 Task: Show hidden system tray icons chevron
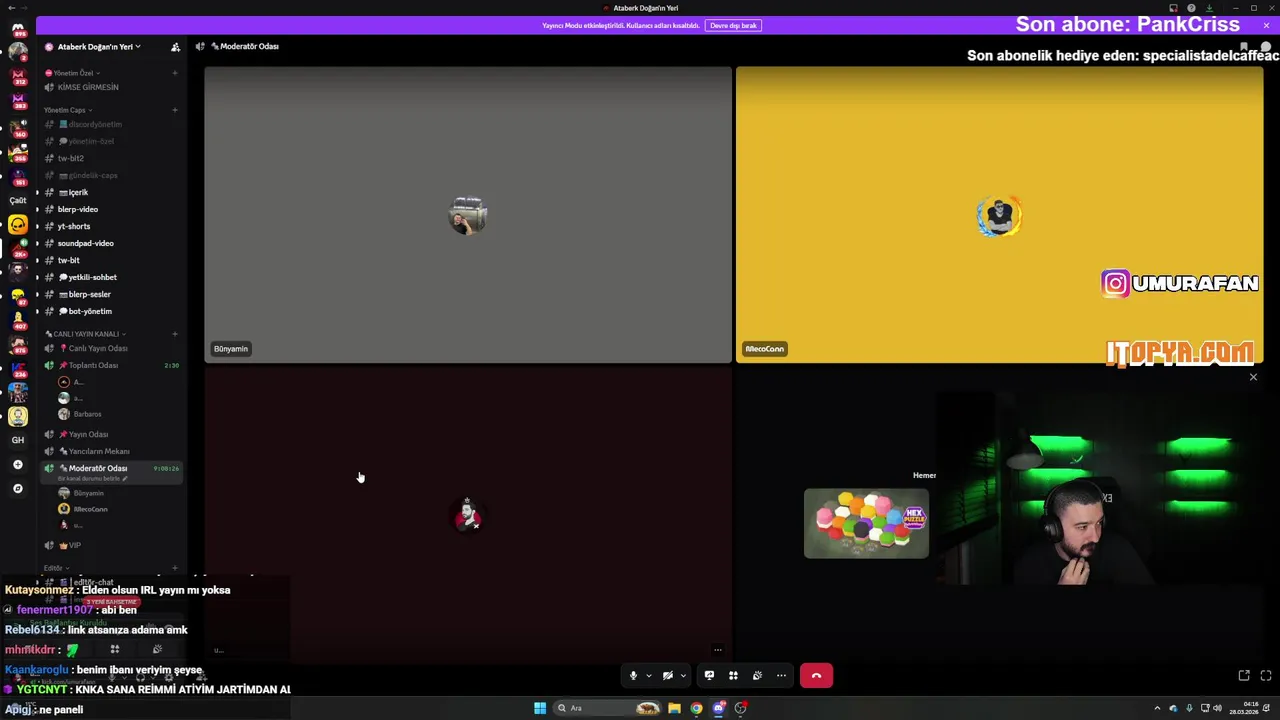coord(1157,708)
